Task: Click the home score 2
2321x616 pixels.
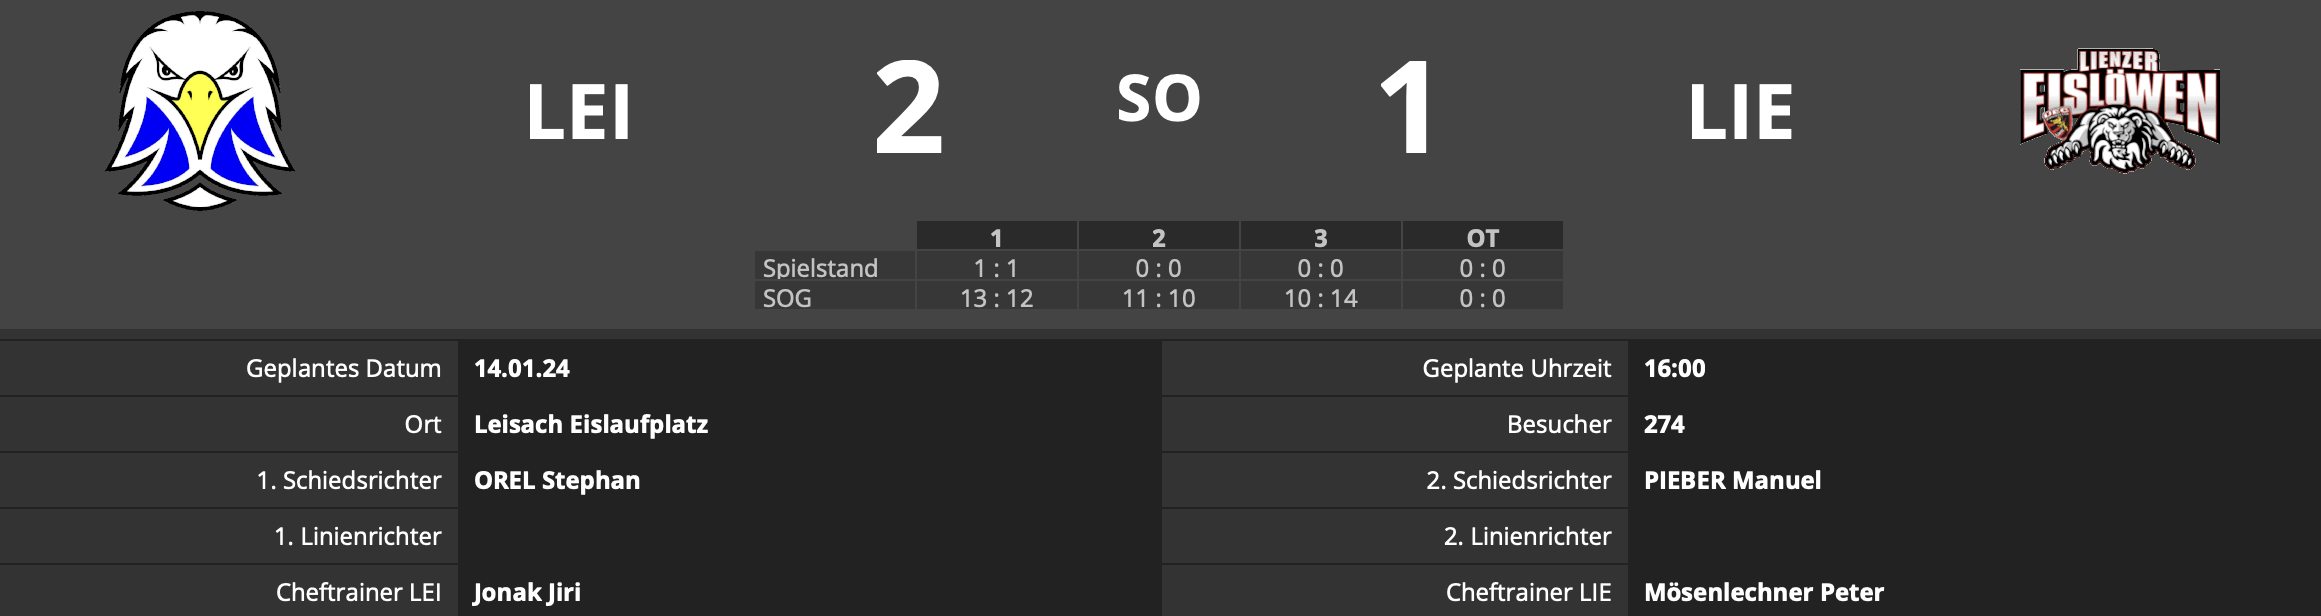Action: pos(908,108)
